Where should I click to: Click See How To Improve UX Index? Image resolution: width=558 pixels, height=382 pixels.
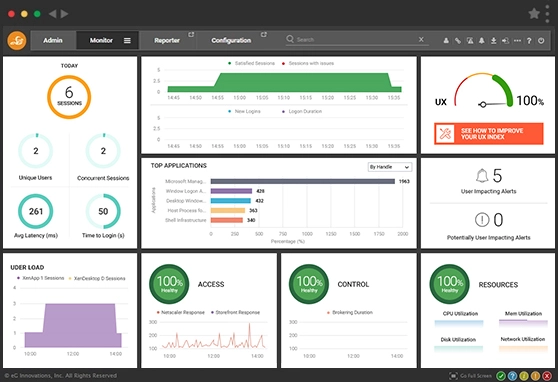coord(489,134)
